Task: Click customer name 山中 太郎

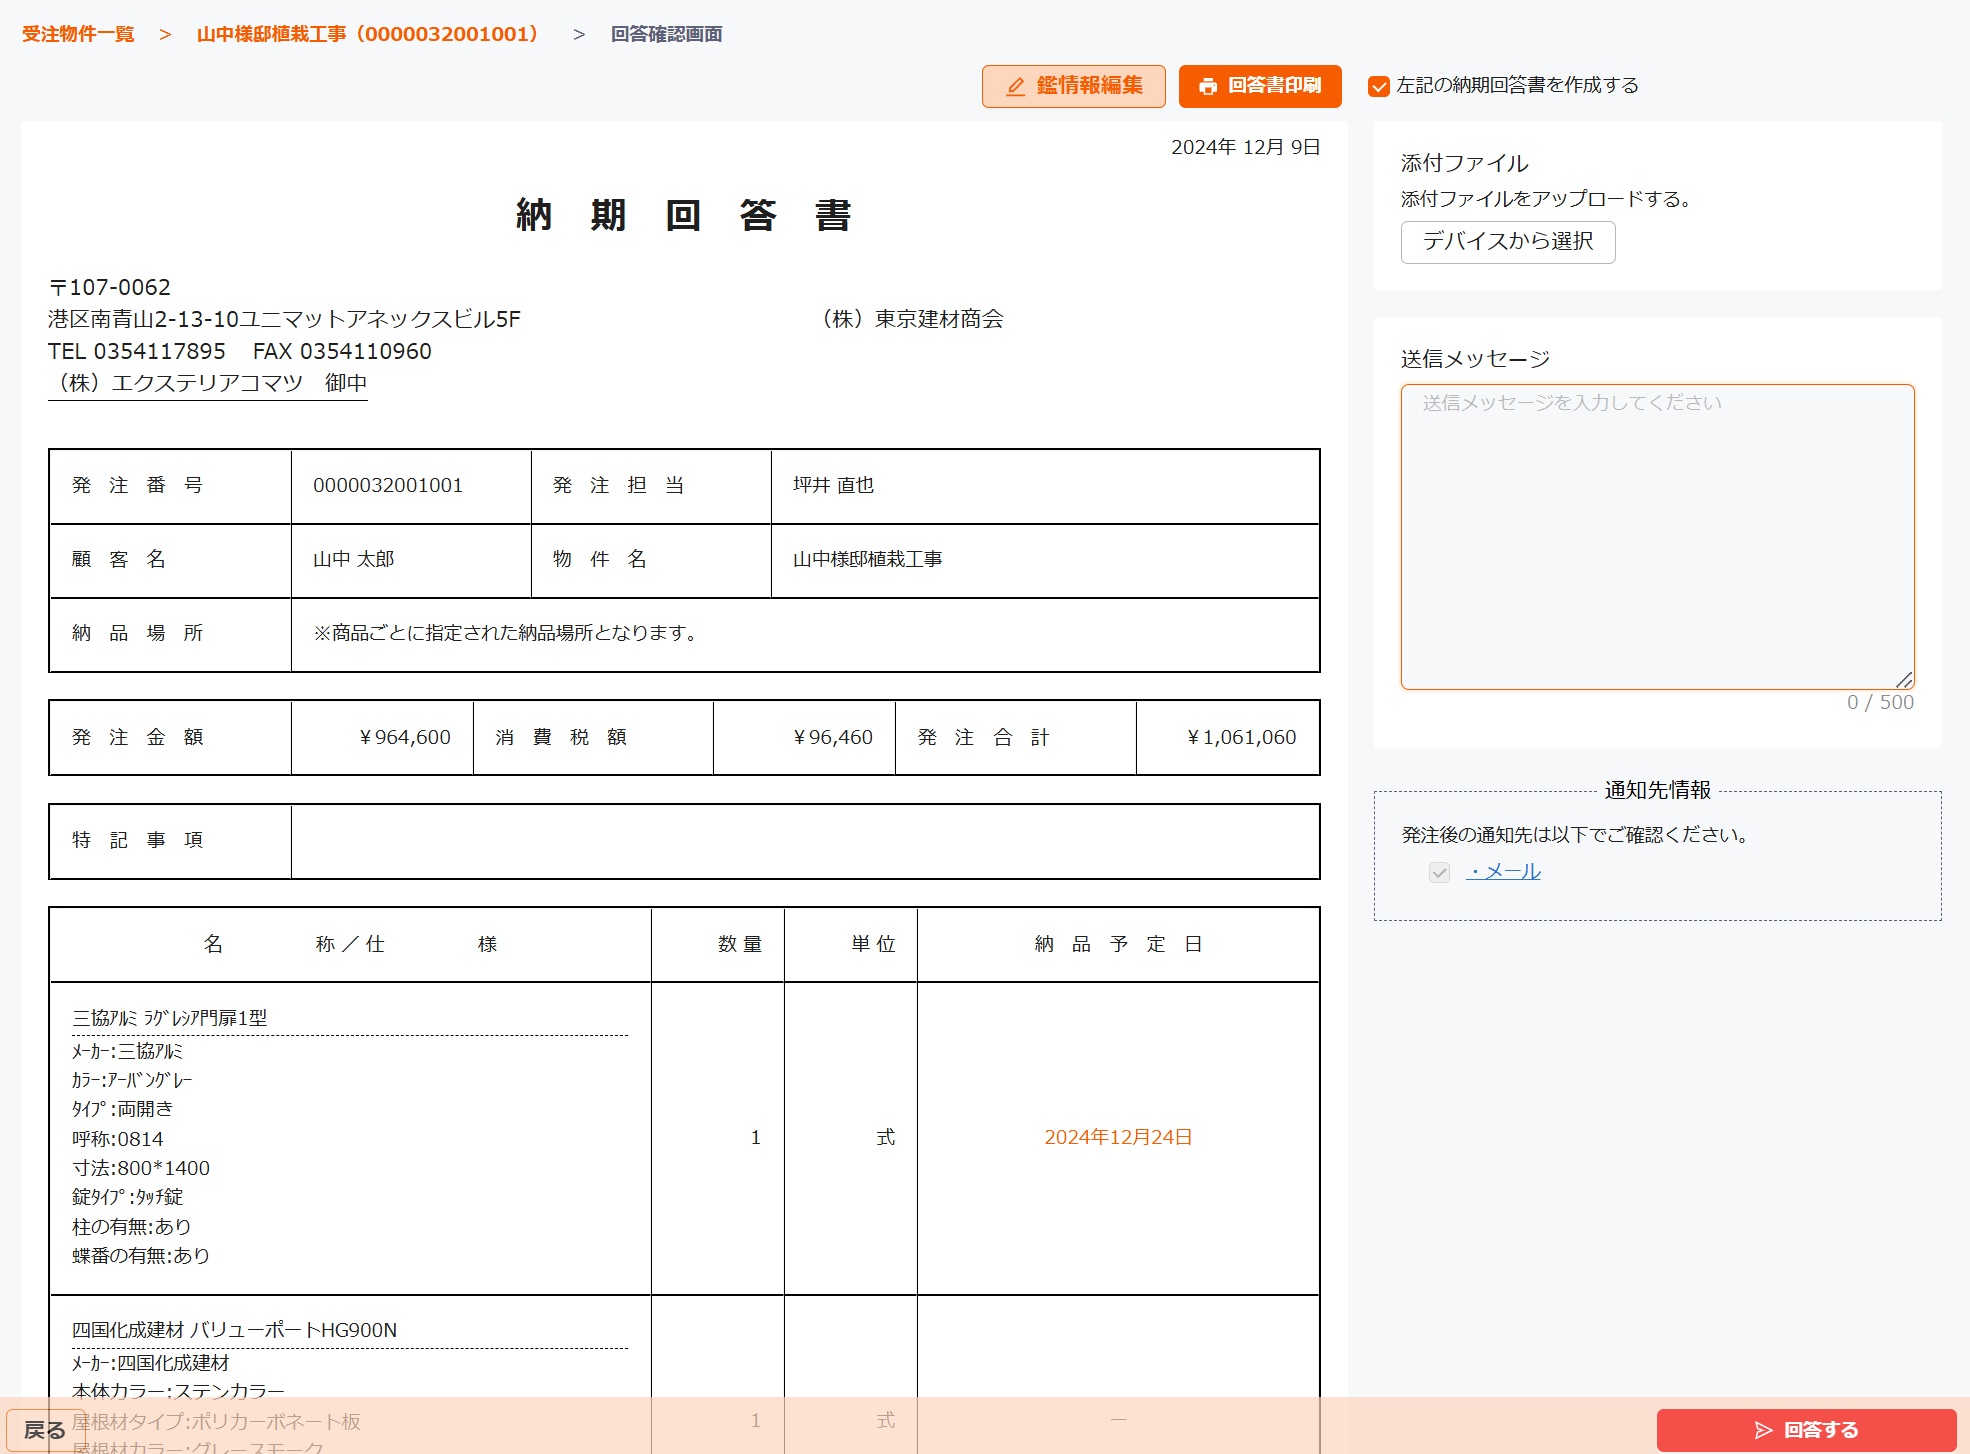Action: click(354, 560)
